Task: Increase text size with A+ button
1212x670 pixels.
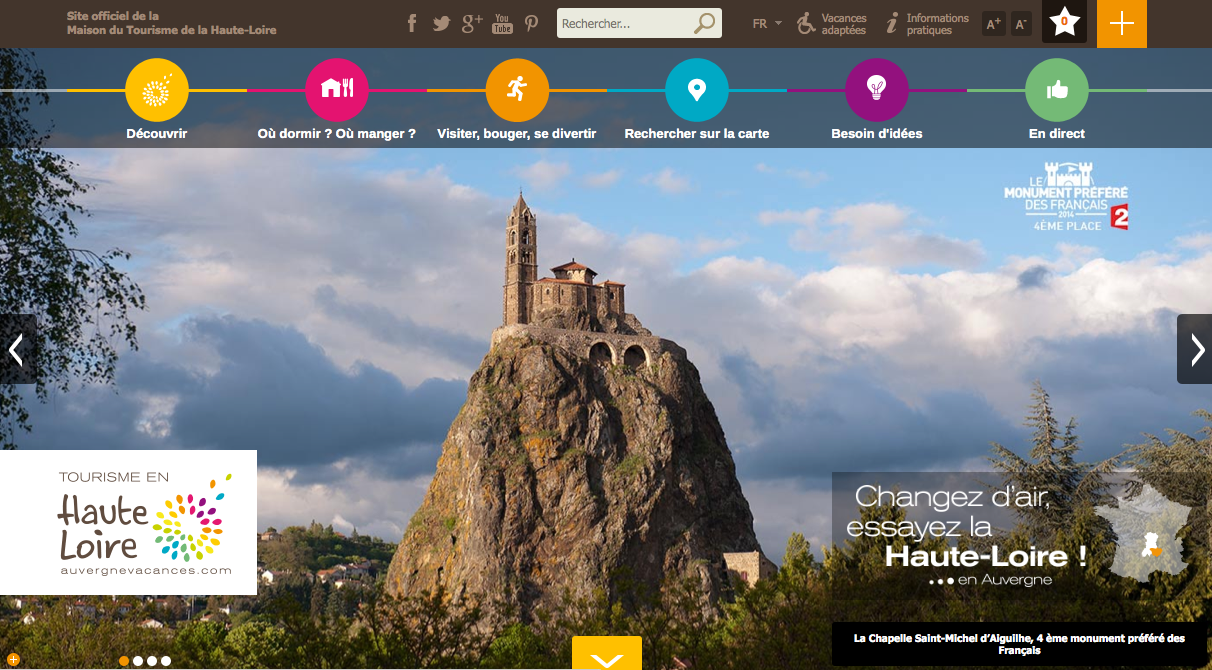Action: [x=993, y=24]
